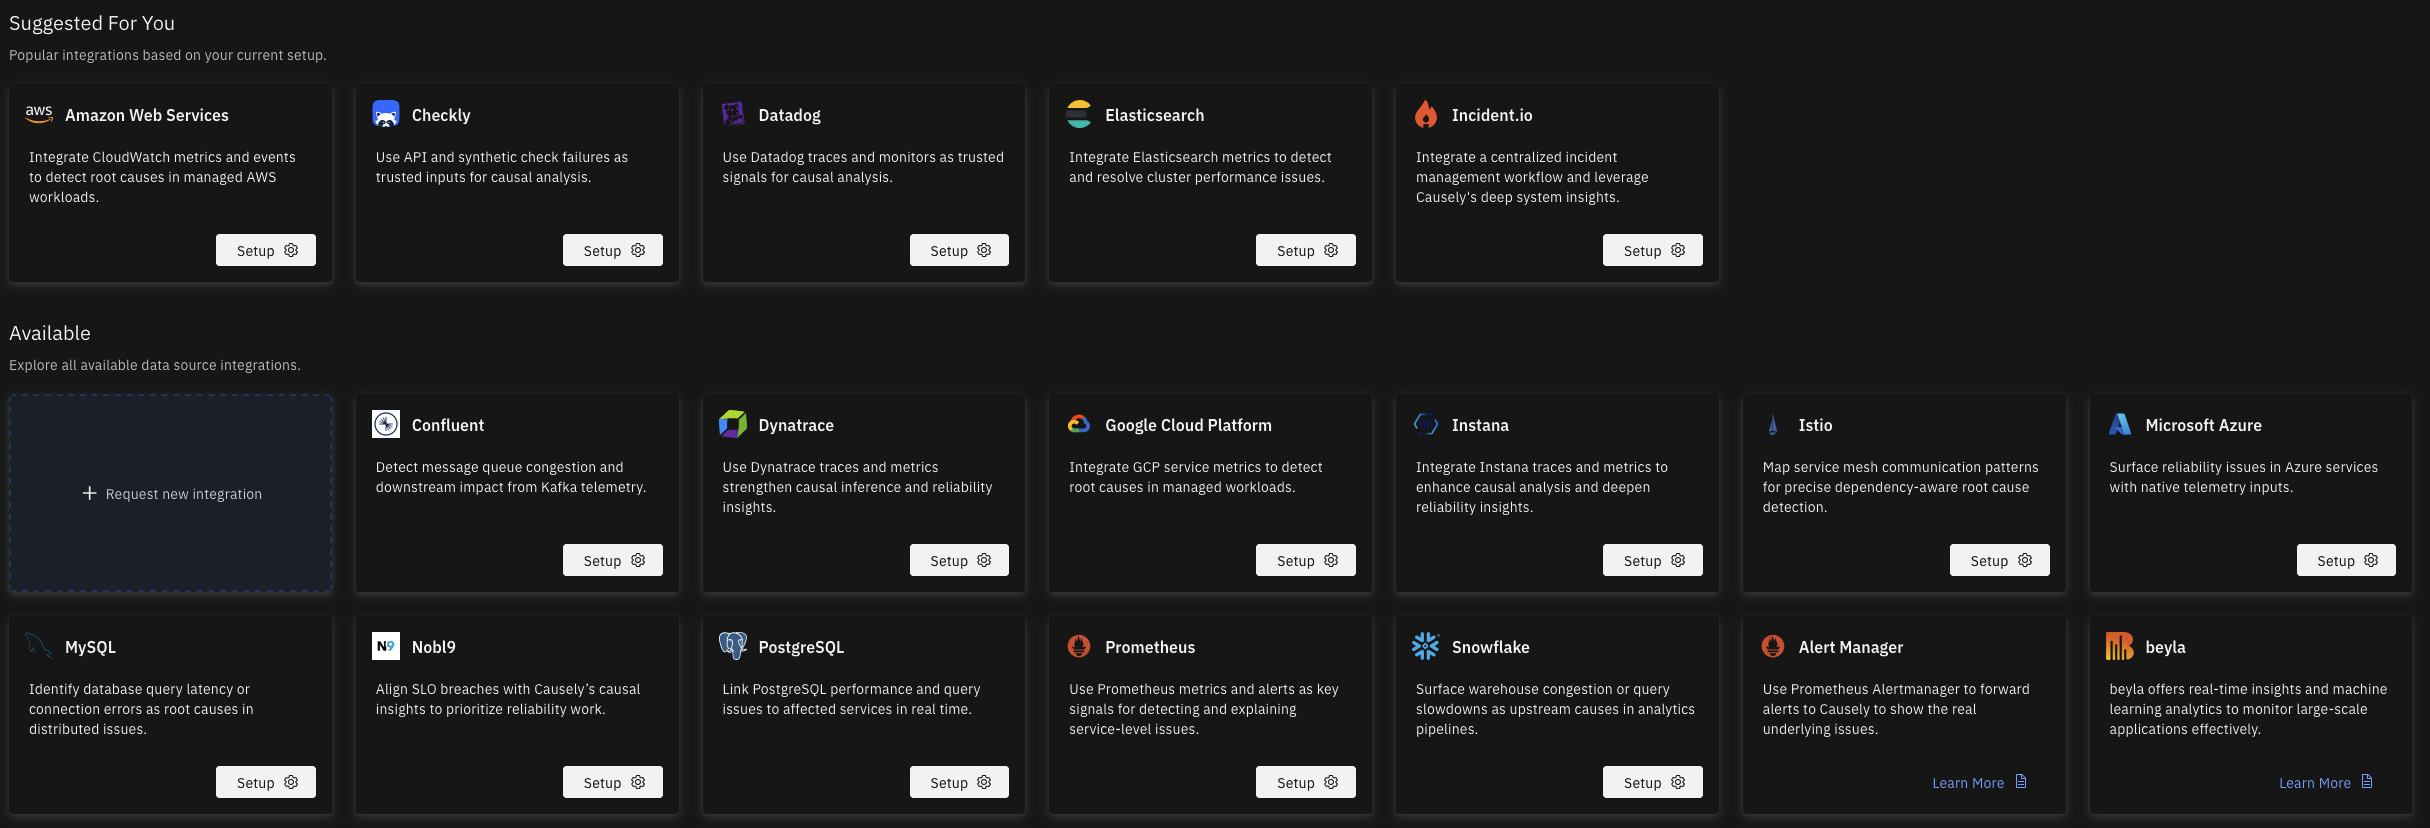Set up PostgreSQL integration
The width and height of the screenshot is (2430, 828).
(959, 782)
